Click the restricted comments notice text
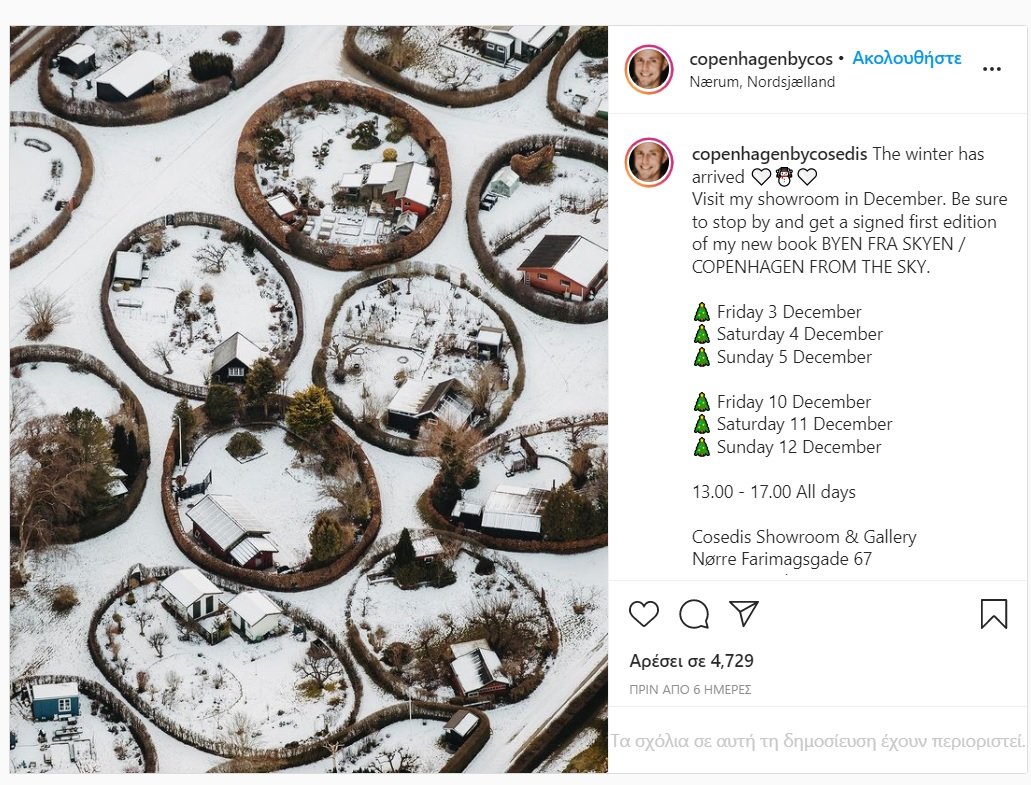Image resolution: width=1031 pixels, height=785 pixels. click(x=818, y=742)
